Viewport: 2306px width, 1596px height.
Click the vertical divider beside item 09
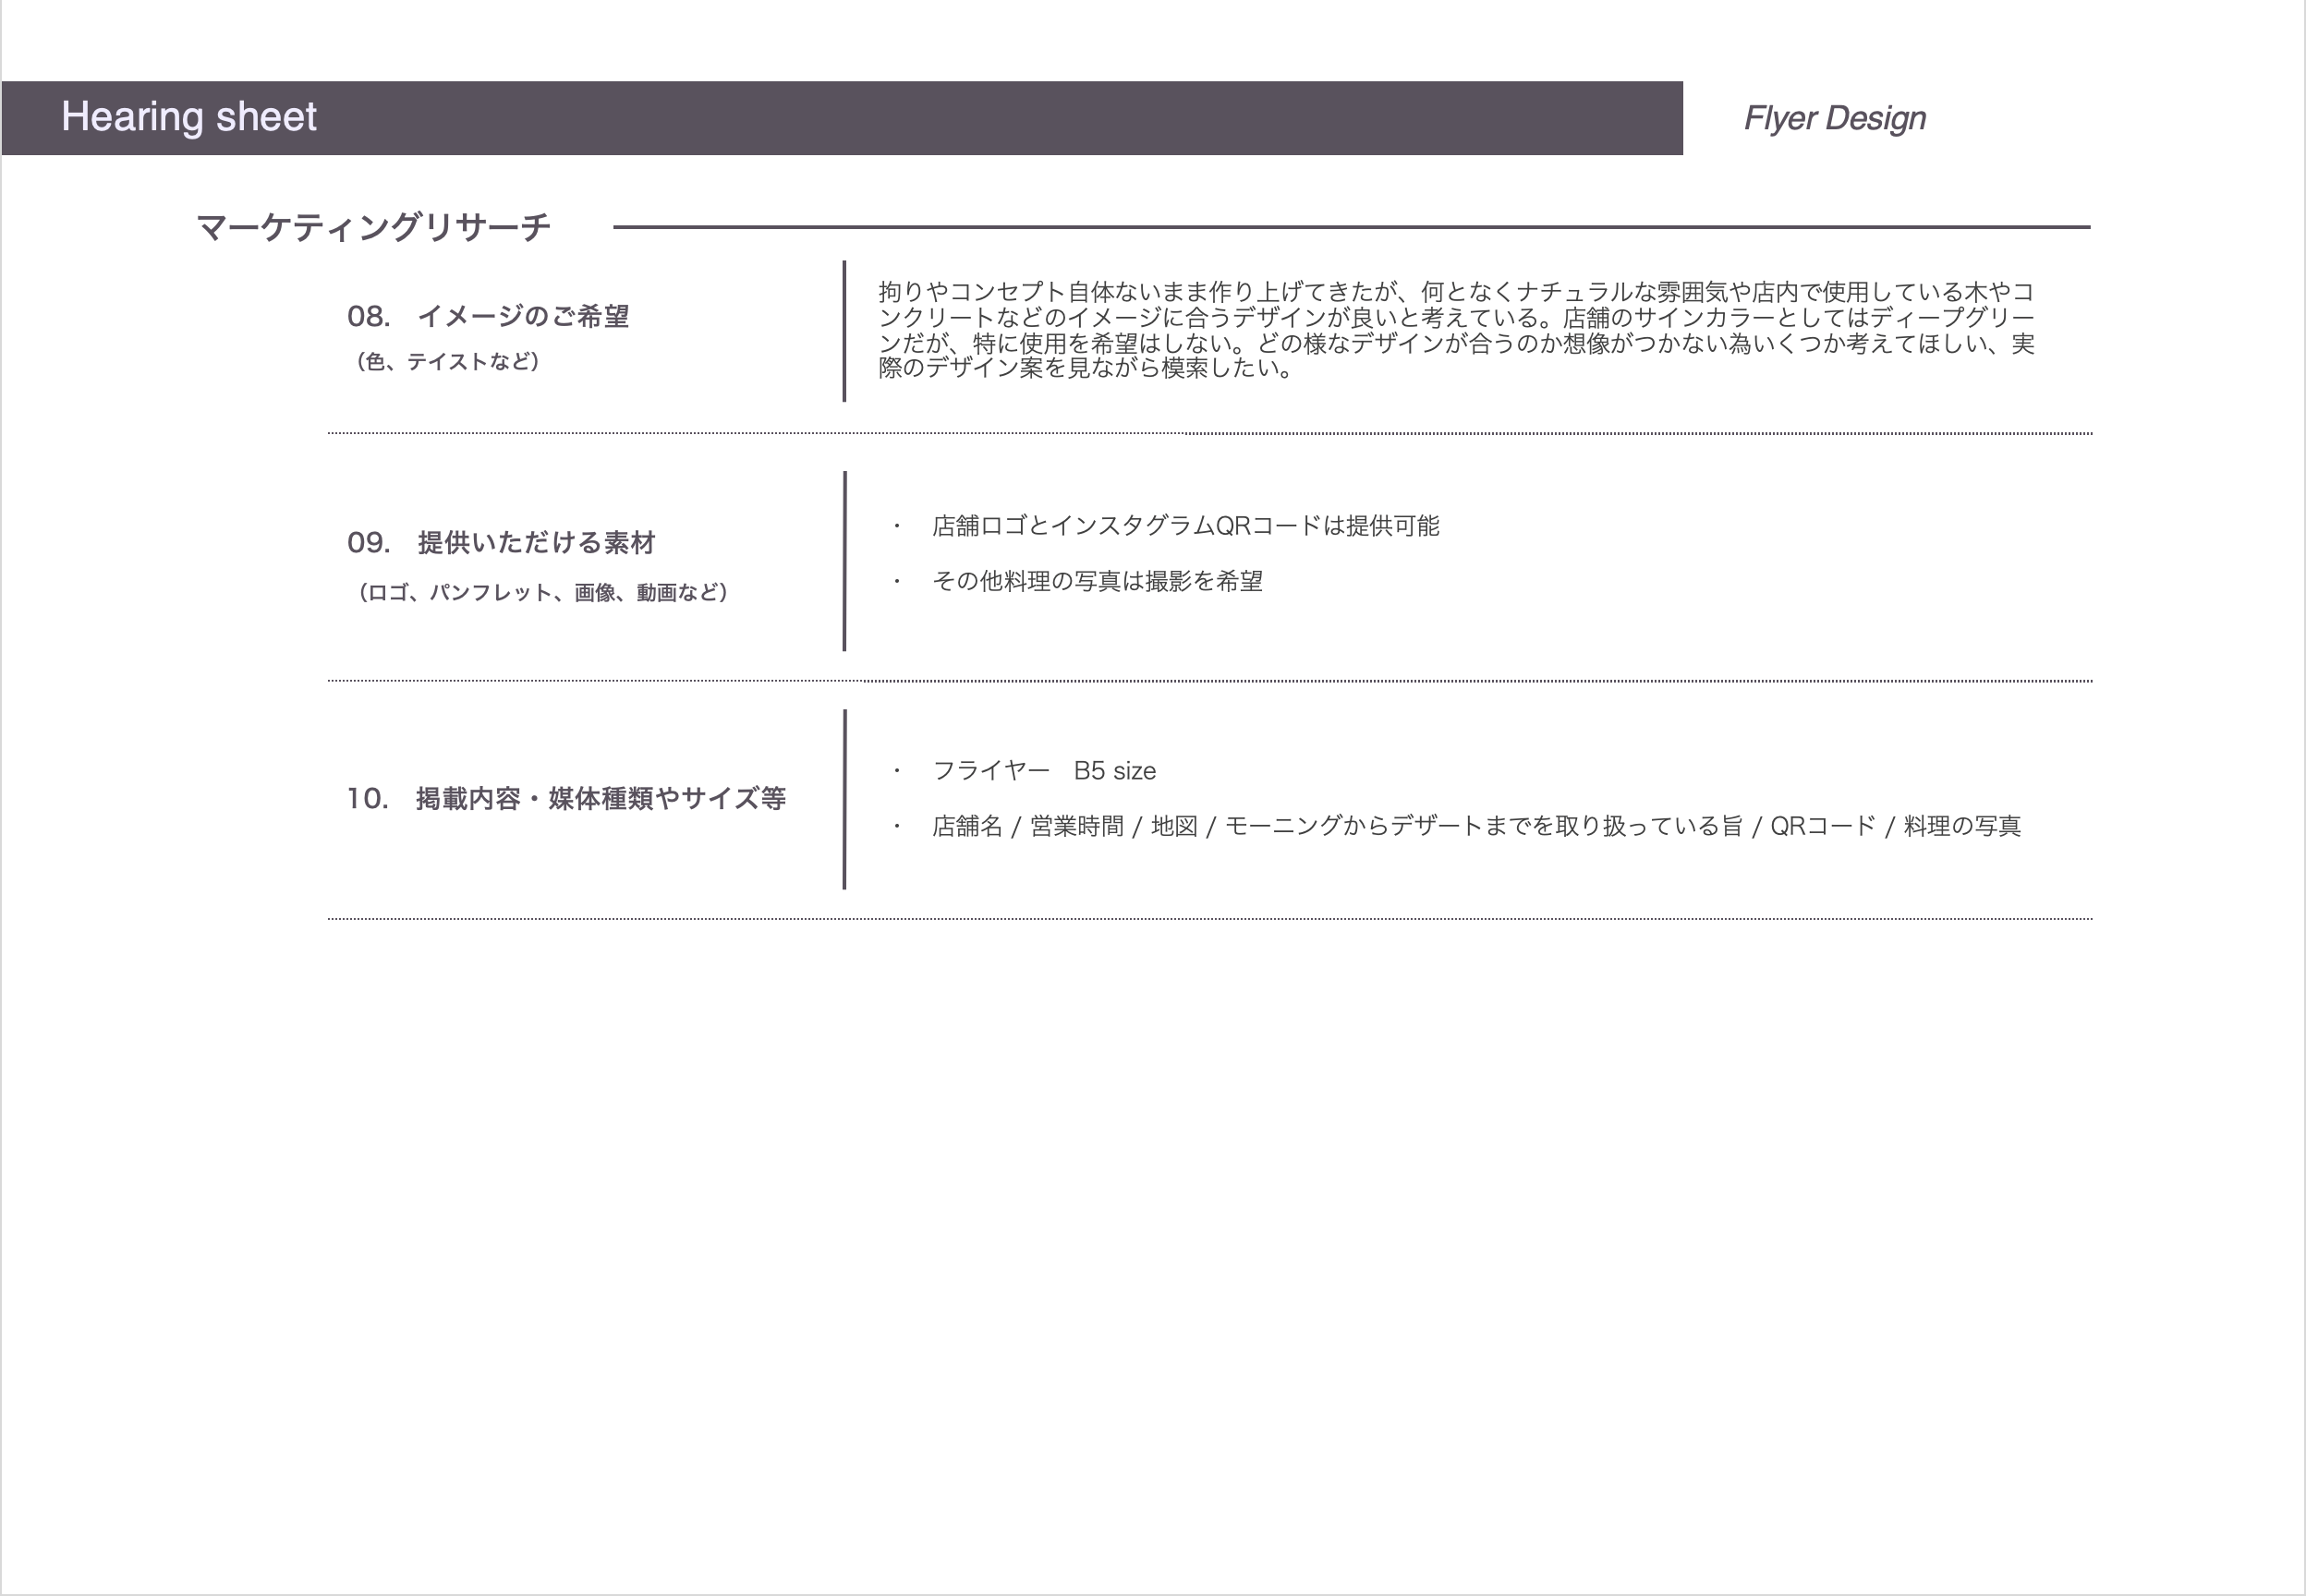(x=844, y=561)
